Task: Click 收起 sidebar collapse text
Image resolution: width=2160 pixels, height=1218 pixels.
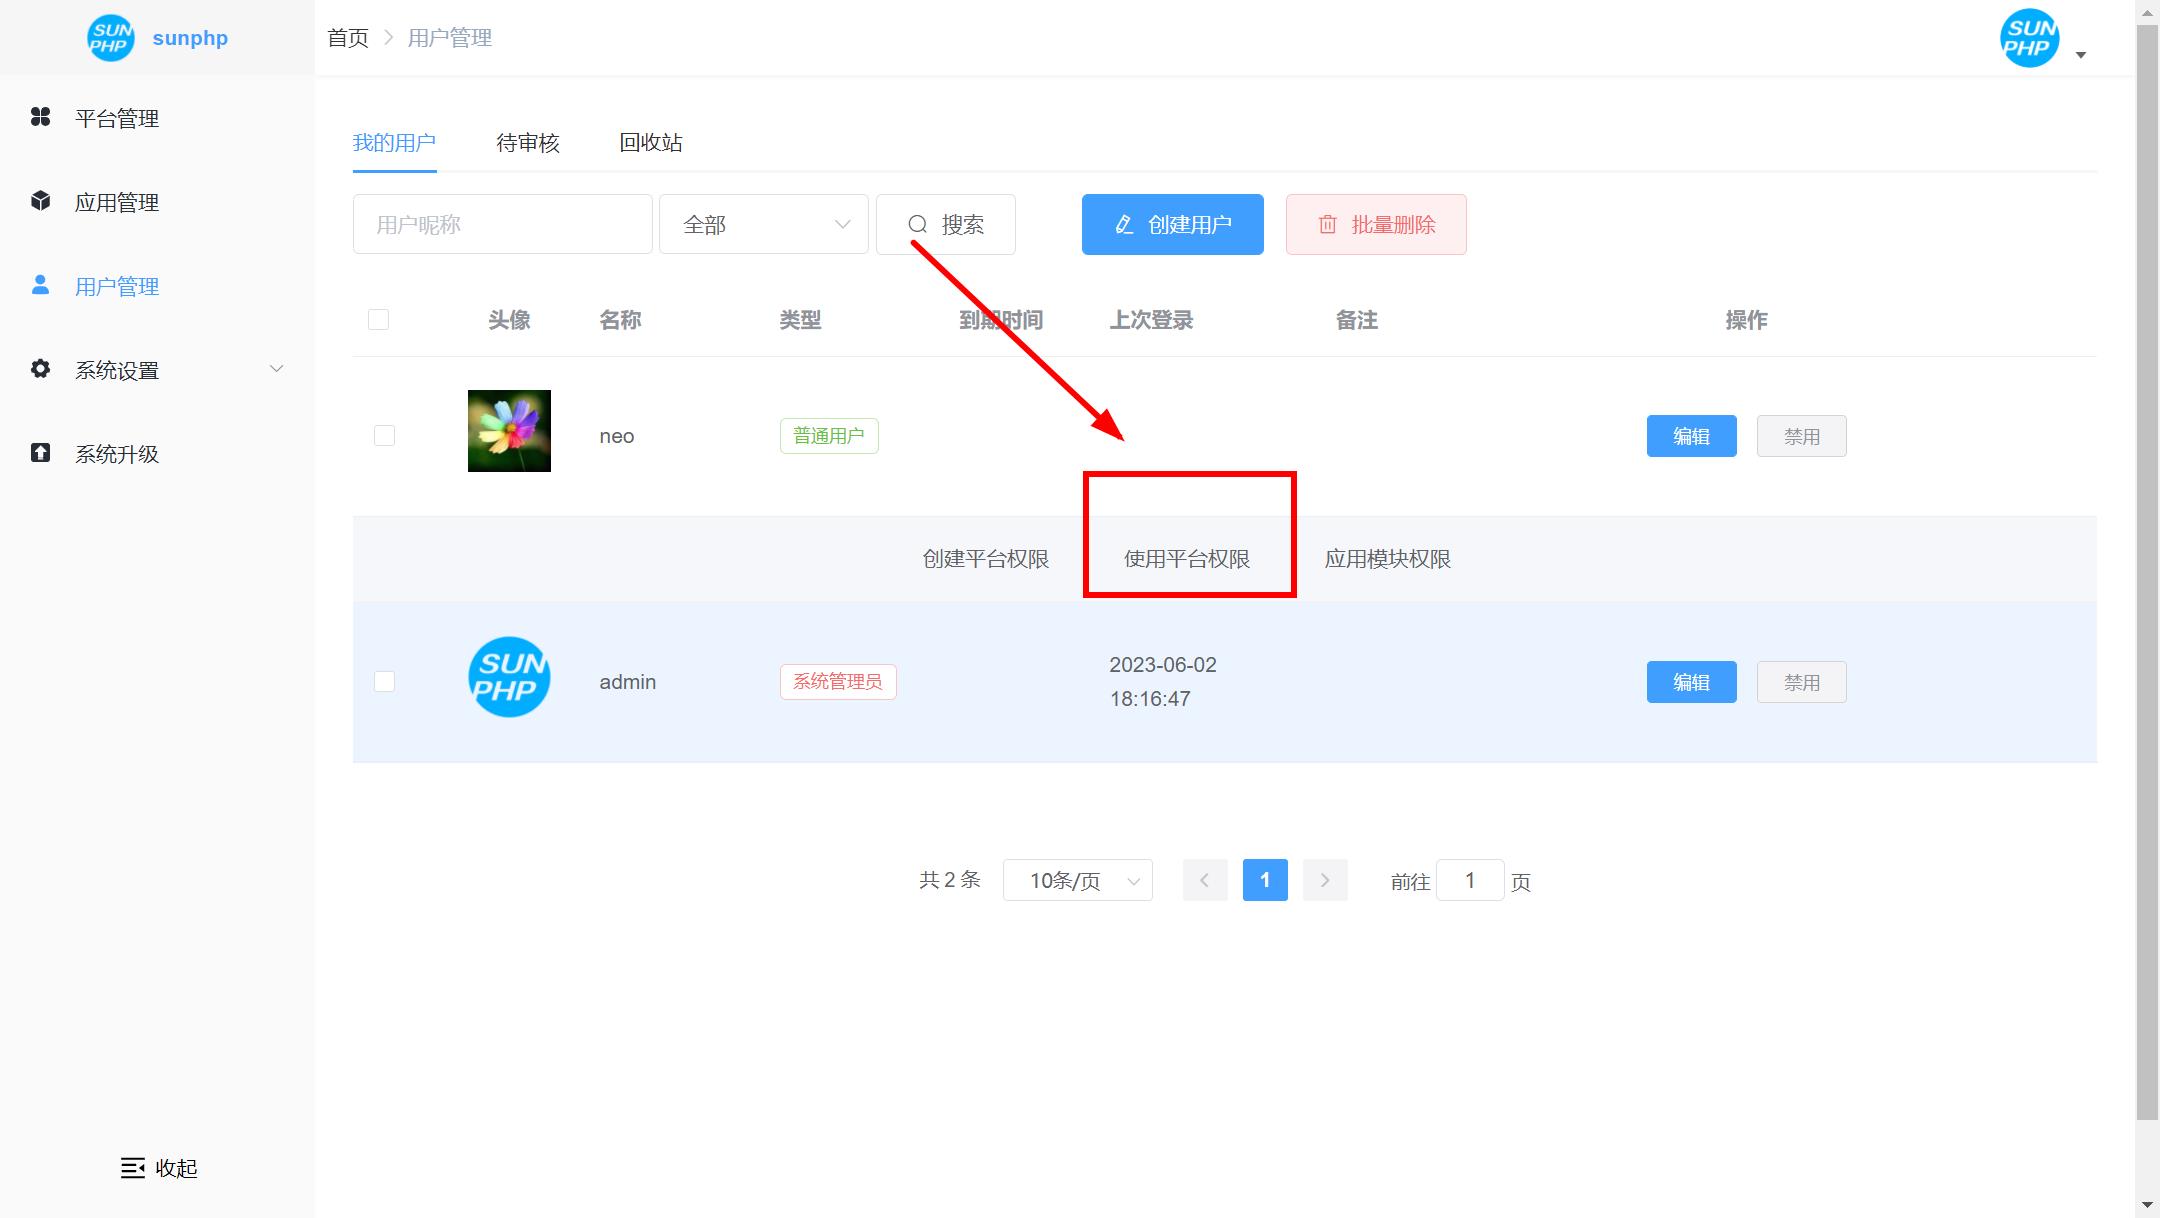Action: [x=177, y=1168]
